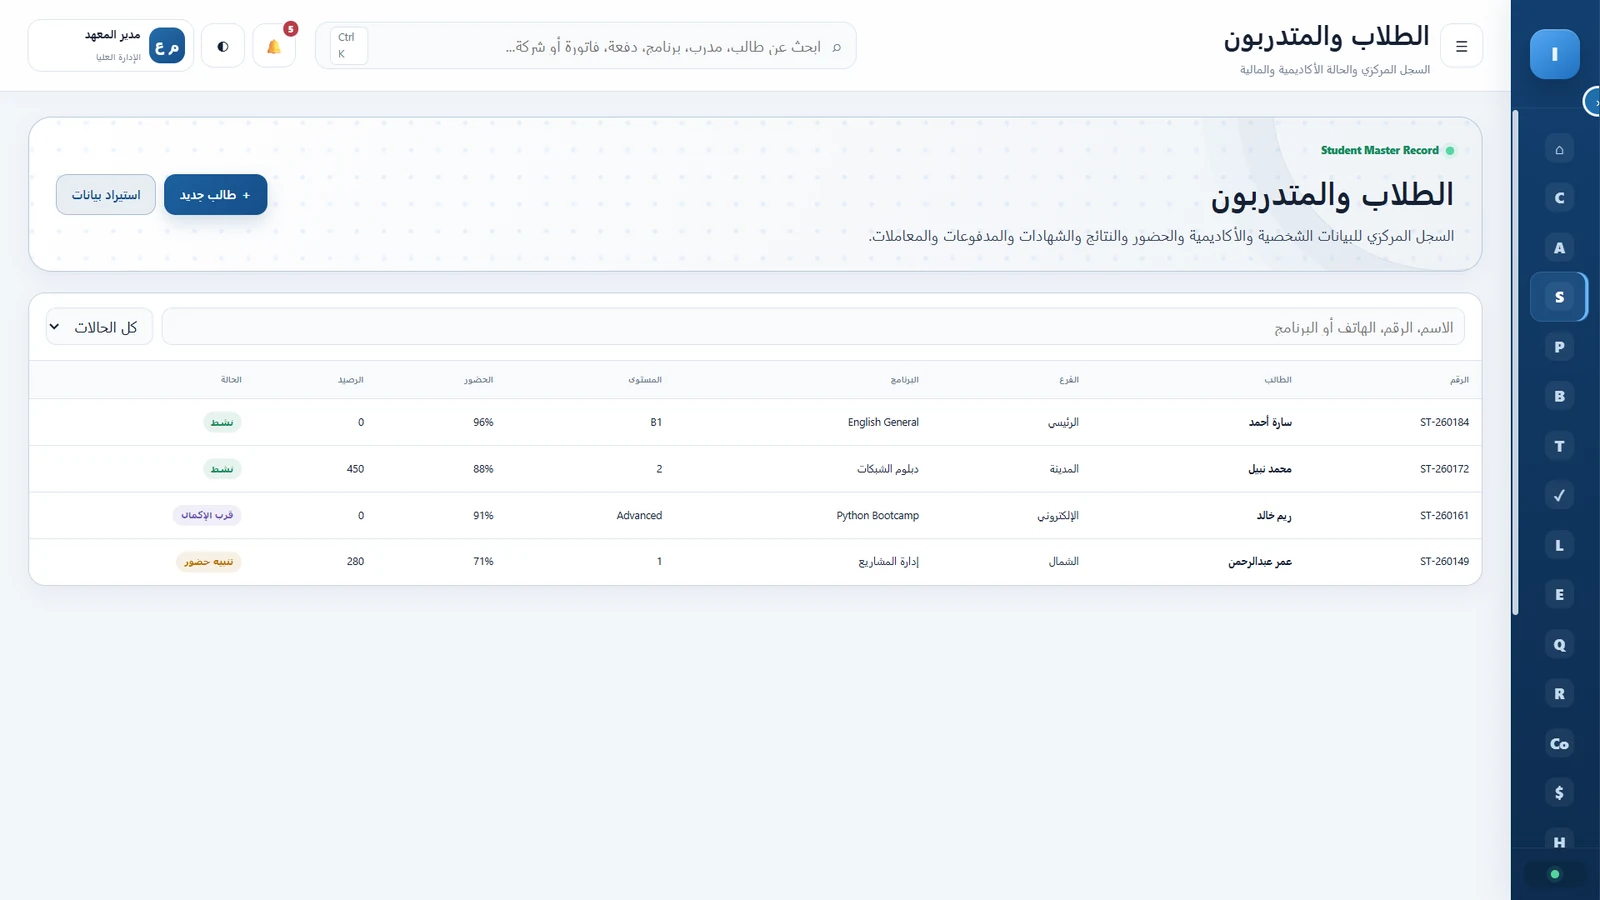Screen dimensions: 1600x900
Task: Click the نشط badge in ST-260184 row
Action: tap(222, 422)
